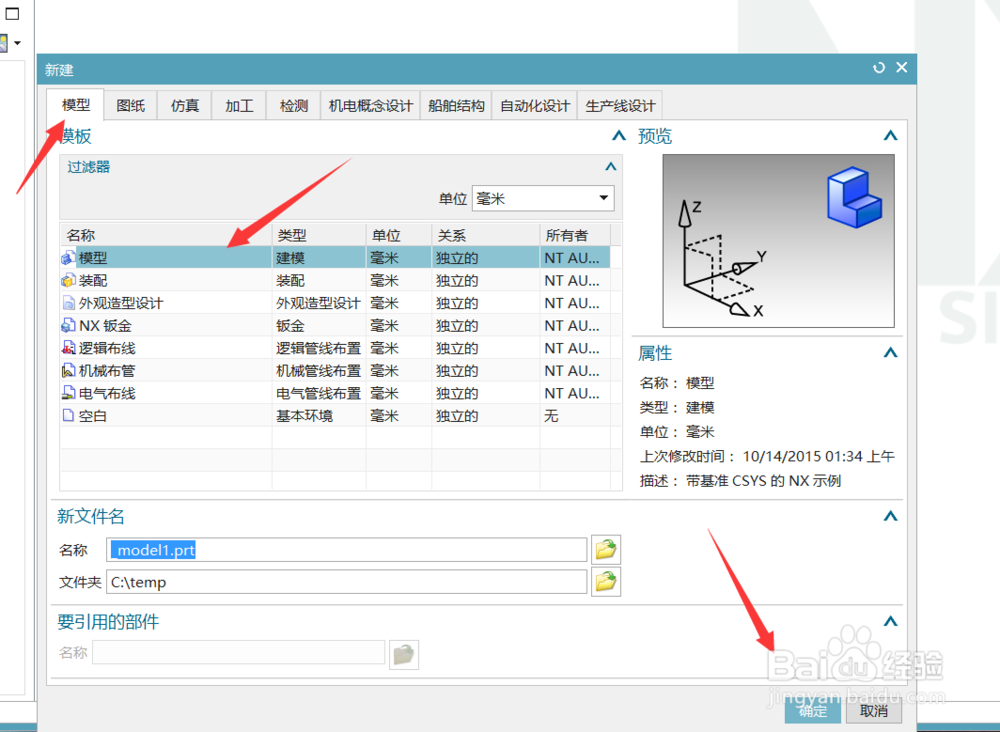Image resolution: width=1000 pixels, height=732 pixels.
Task: Close the 新建 dialog
Action: pos(902,67)
